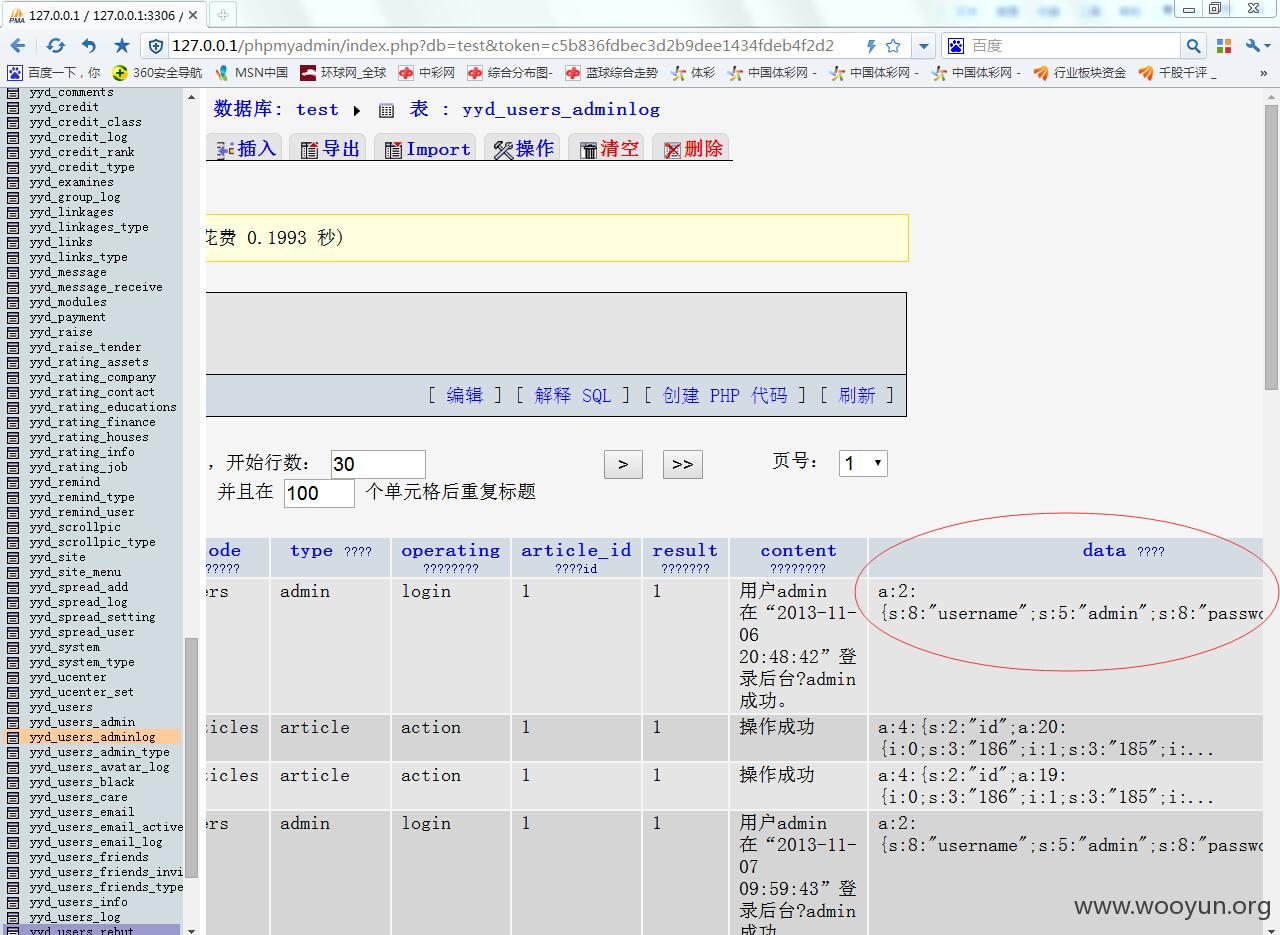Open the 蓝球综合走势 bookmark
Screen dimensions: 1280x935
point(611,73)
